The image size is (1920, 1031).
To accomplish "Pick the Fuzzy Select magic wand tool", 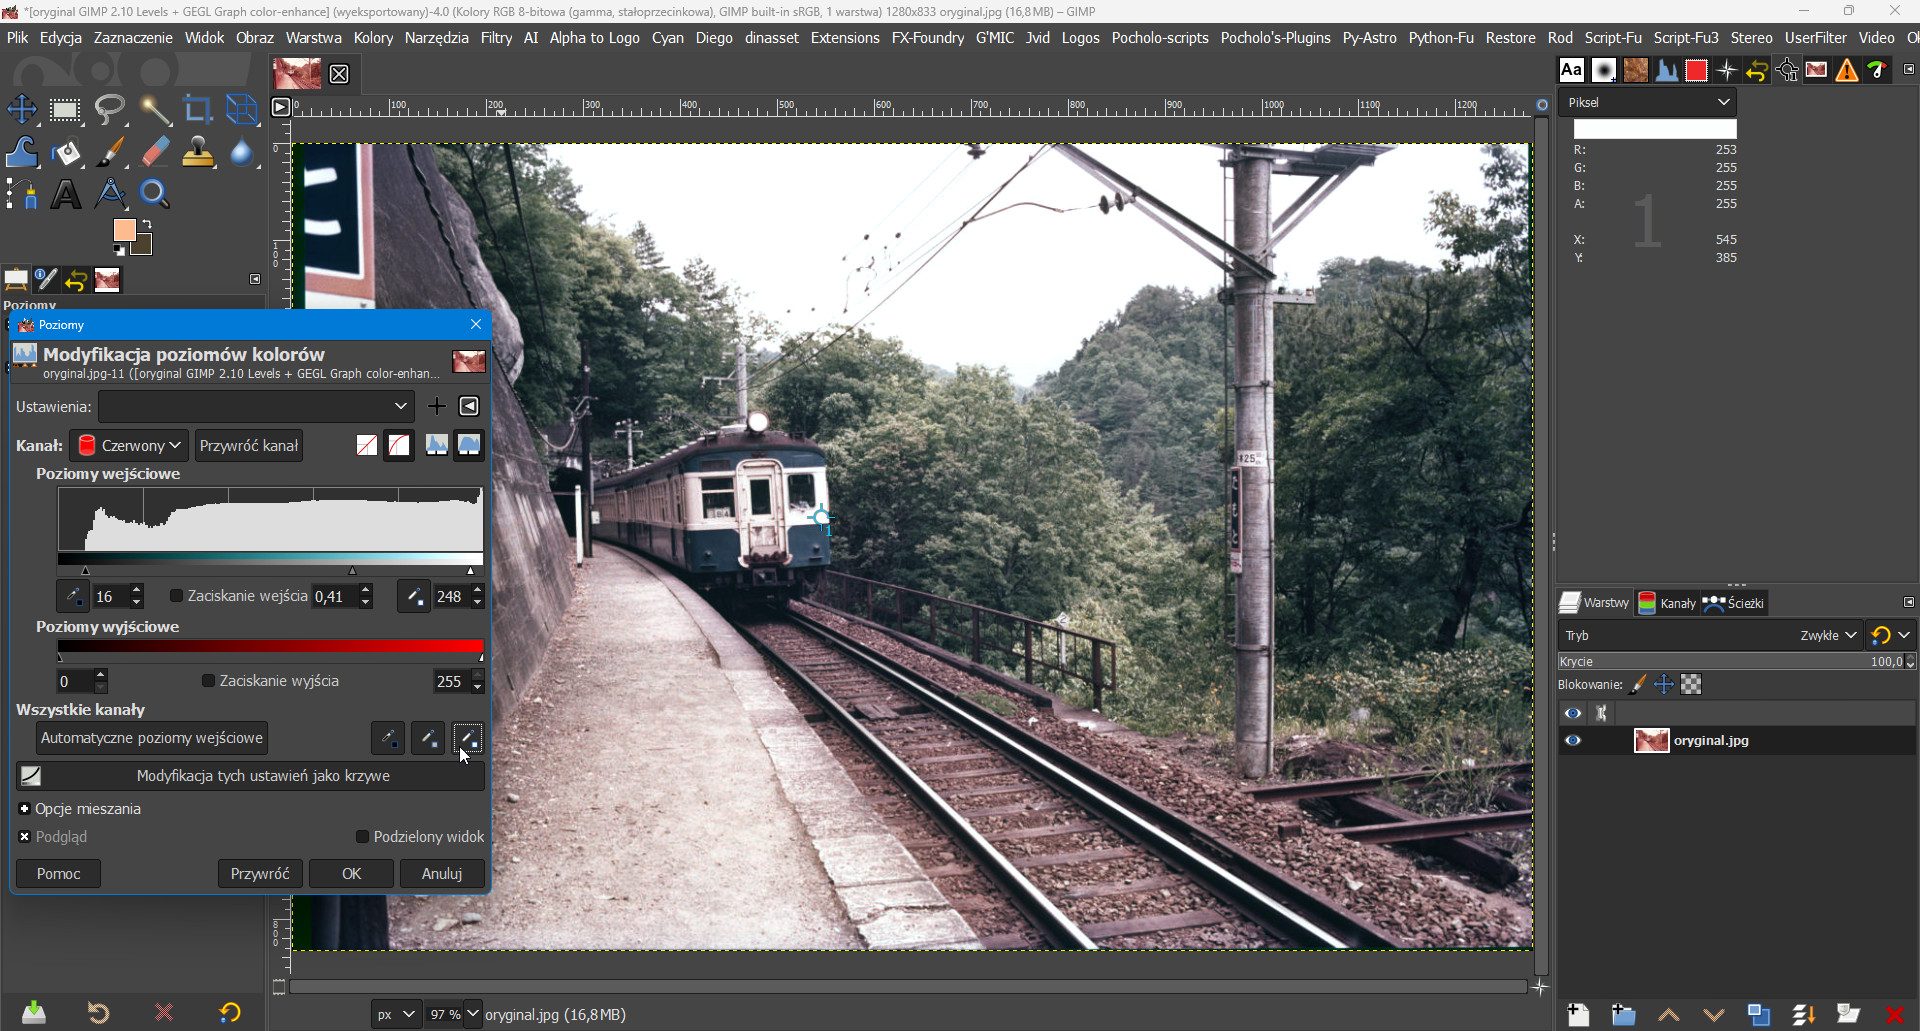I will (154, 109).
